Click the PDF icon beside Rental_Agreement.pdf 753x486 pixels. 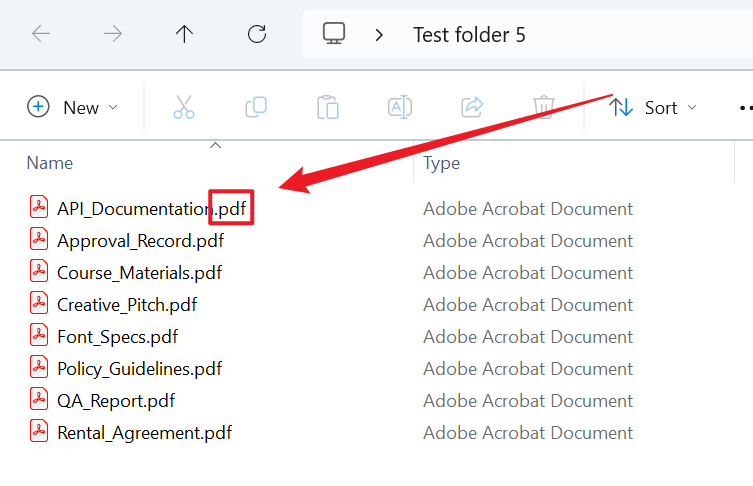(x=39, y=432)
